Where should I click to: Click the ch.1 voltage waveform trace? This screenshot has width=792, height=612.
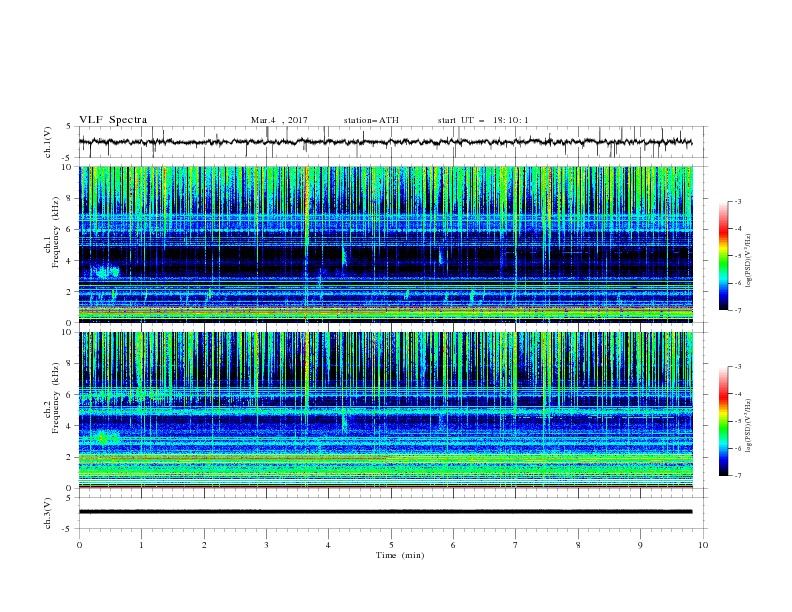click(385, 142)
